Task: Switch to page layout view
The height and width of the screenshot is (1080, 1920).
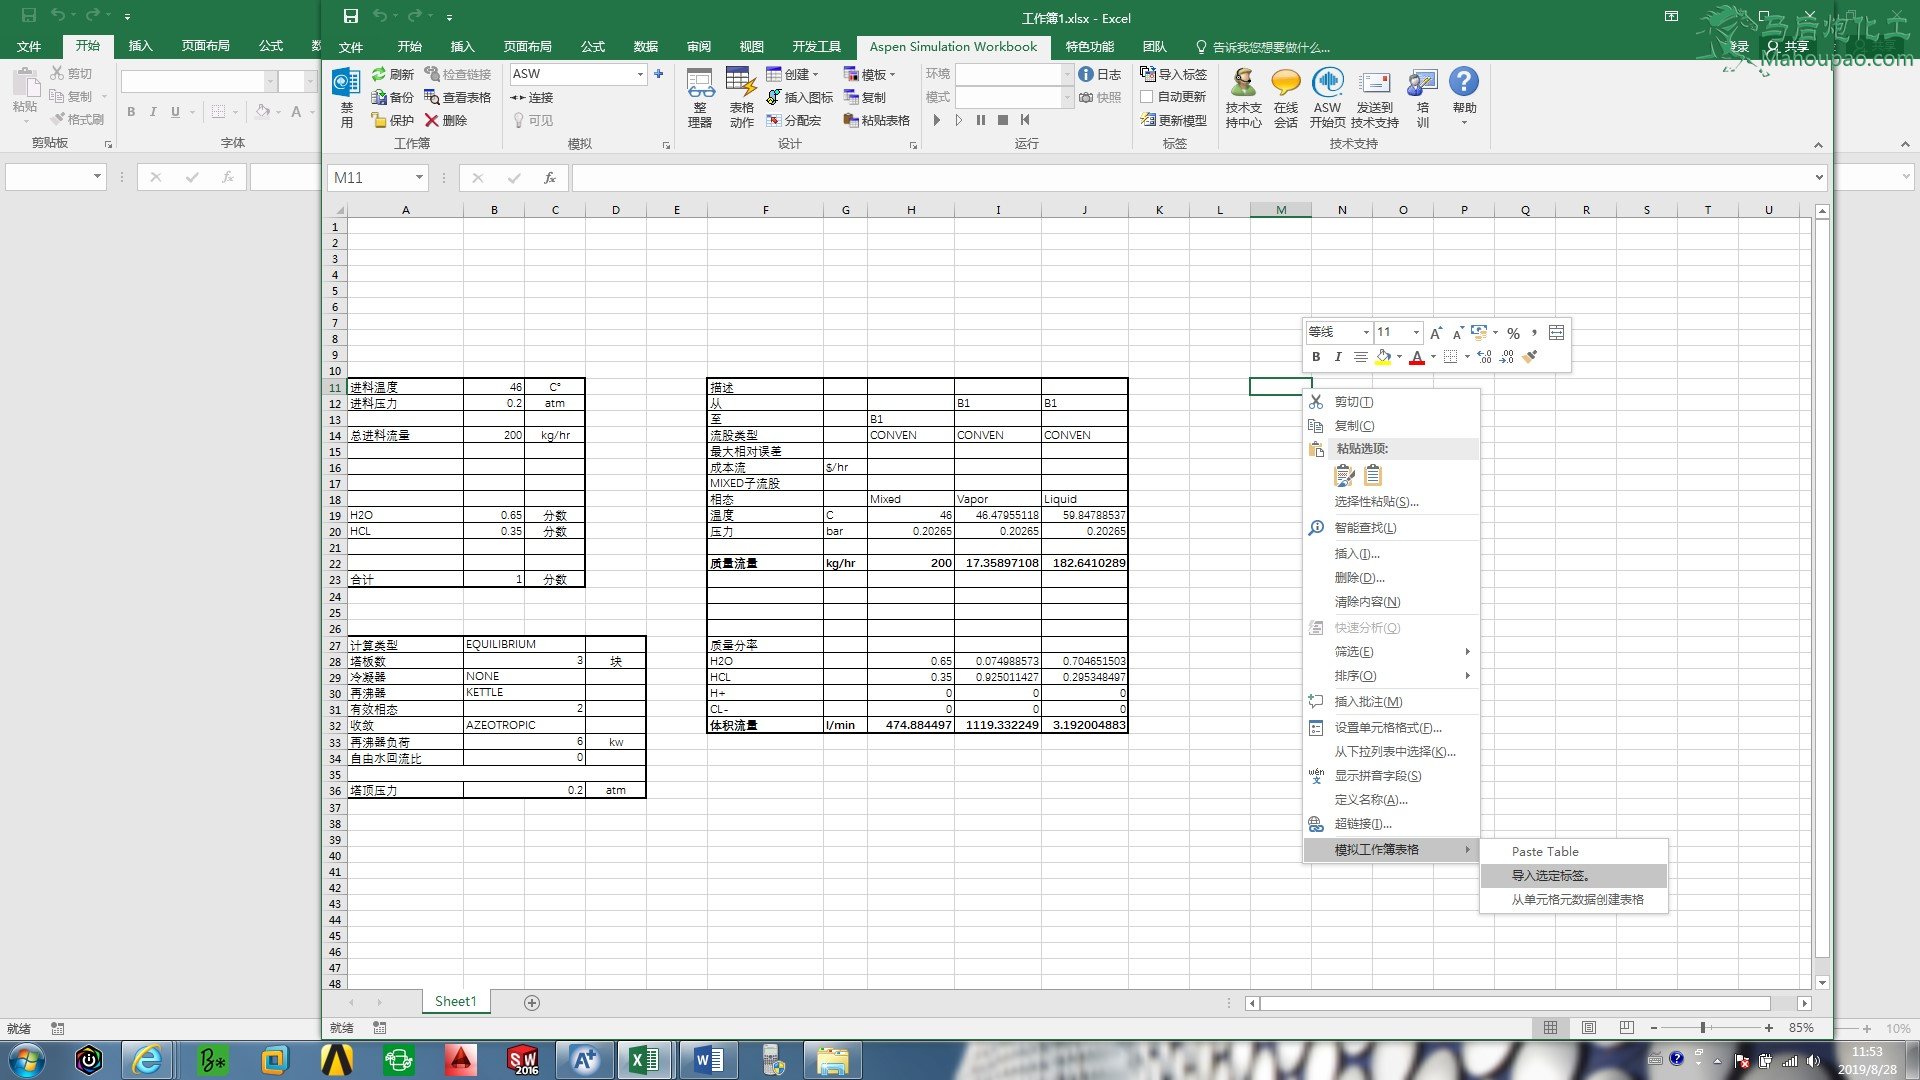Action: 1589,1028
